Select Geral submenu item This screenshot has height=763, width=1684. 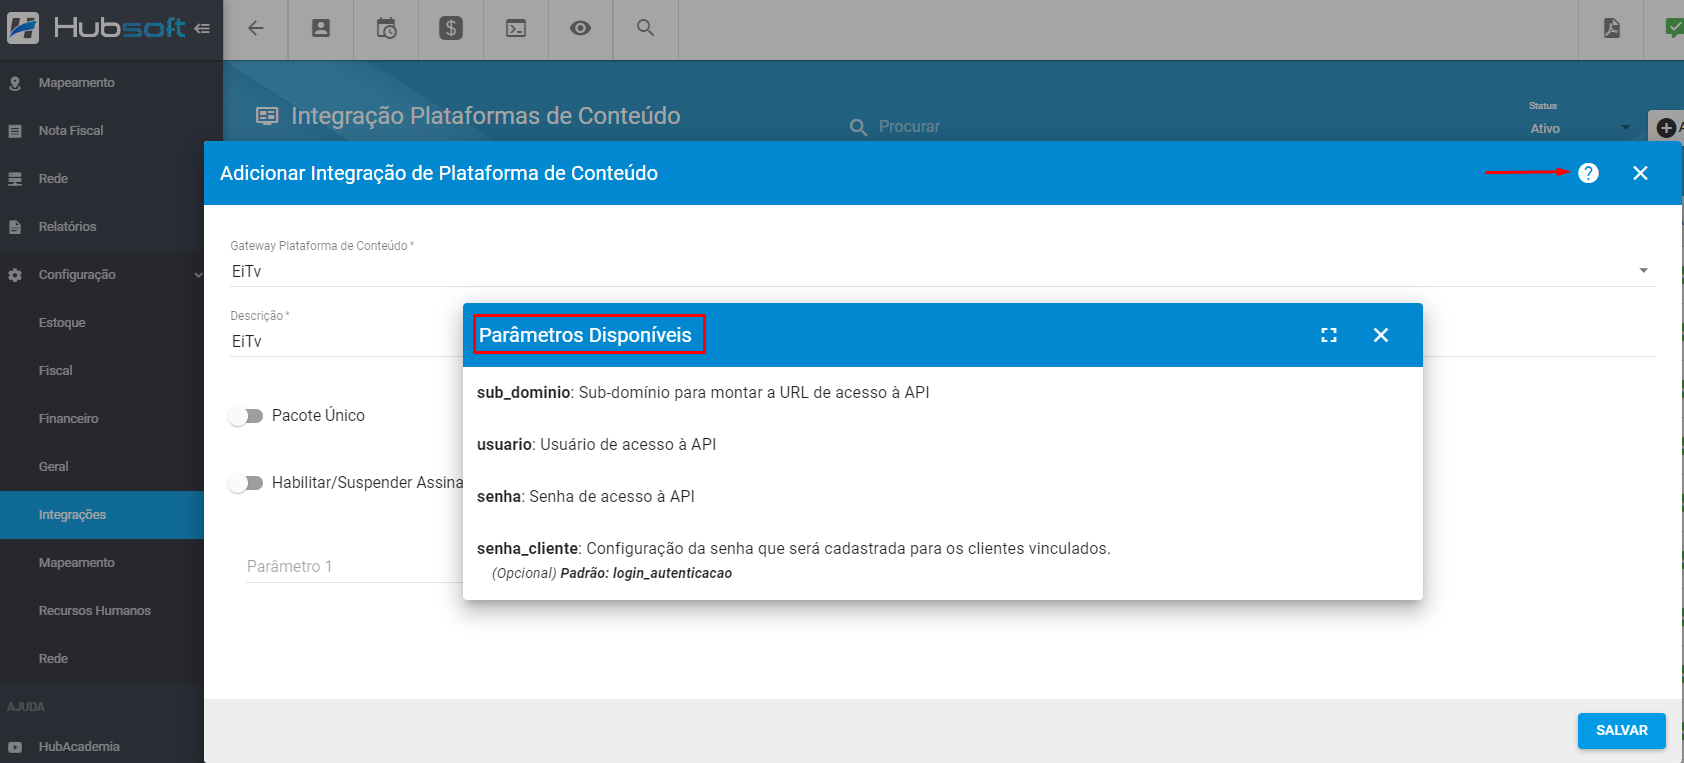coord(54,467)
